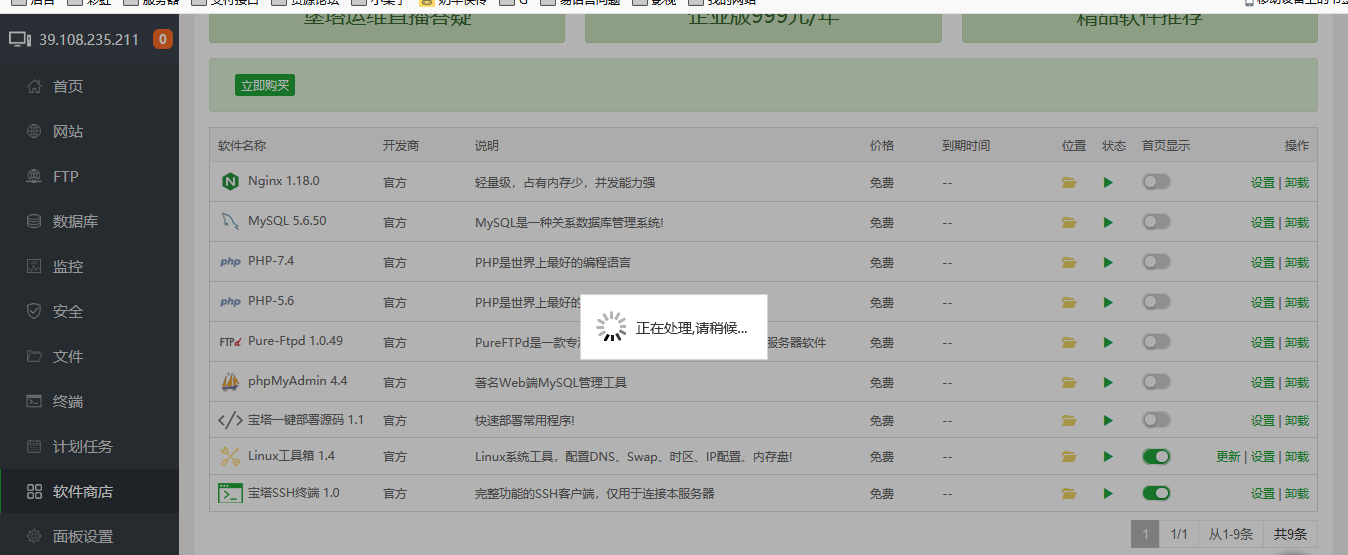Click server IP 39.108.235.211
The height and width of the screenshot is (555, 1348).
tap(89, 40)
